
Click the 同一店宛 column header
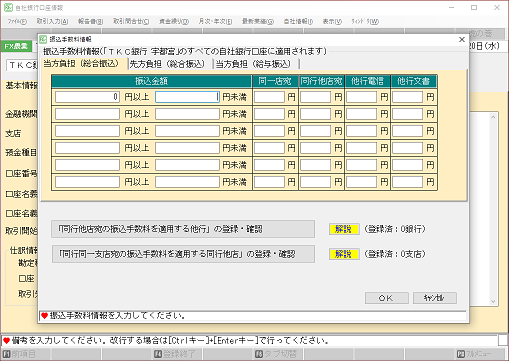[275, 81]
